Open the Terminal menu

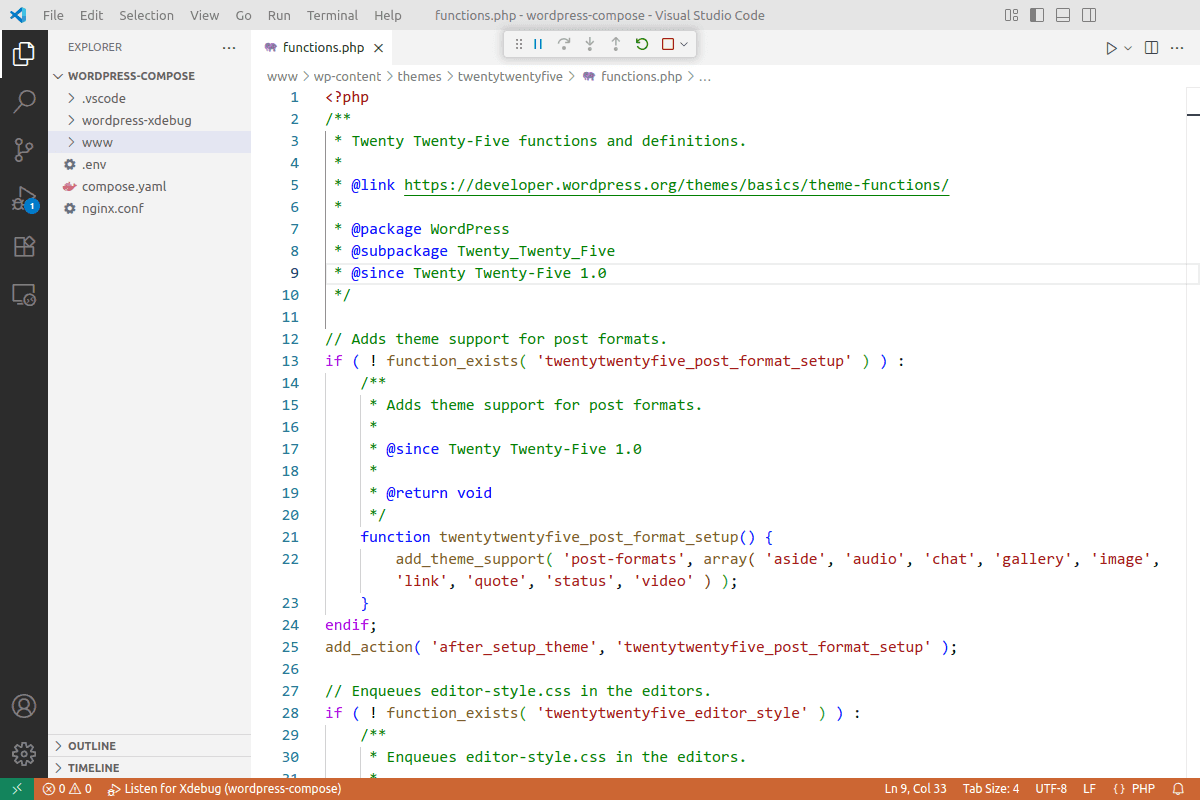pos(333,15)
